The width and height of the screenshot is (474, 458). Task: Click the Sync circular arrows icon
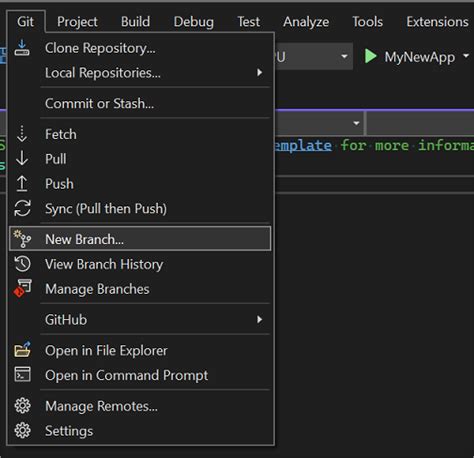tap(22, 208)
